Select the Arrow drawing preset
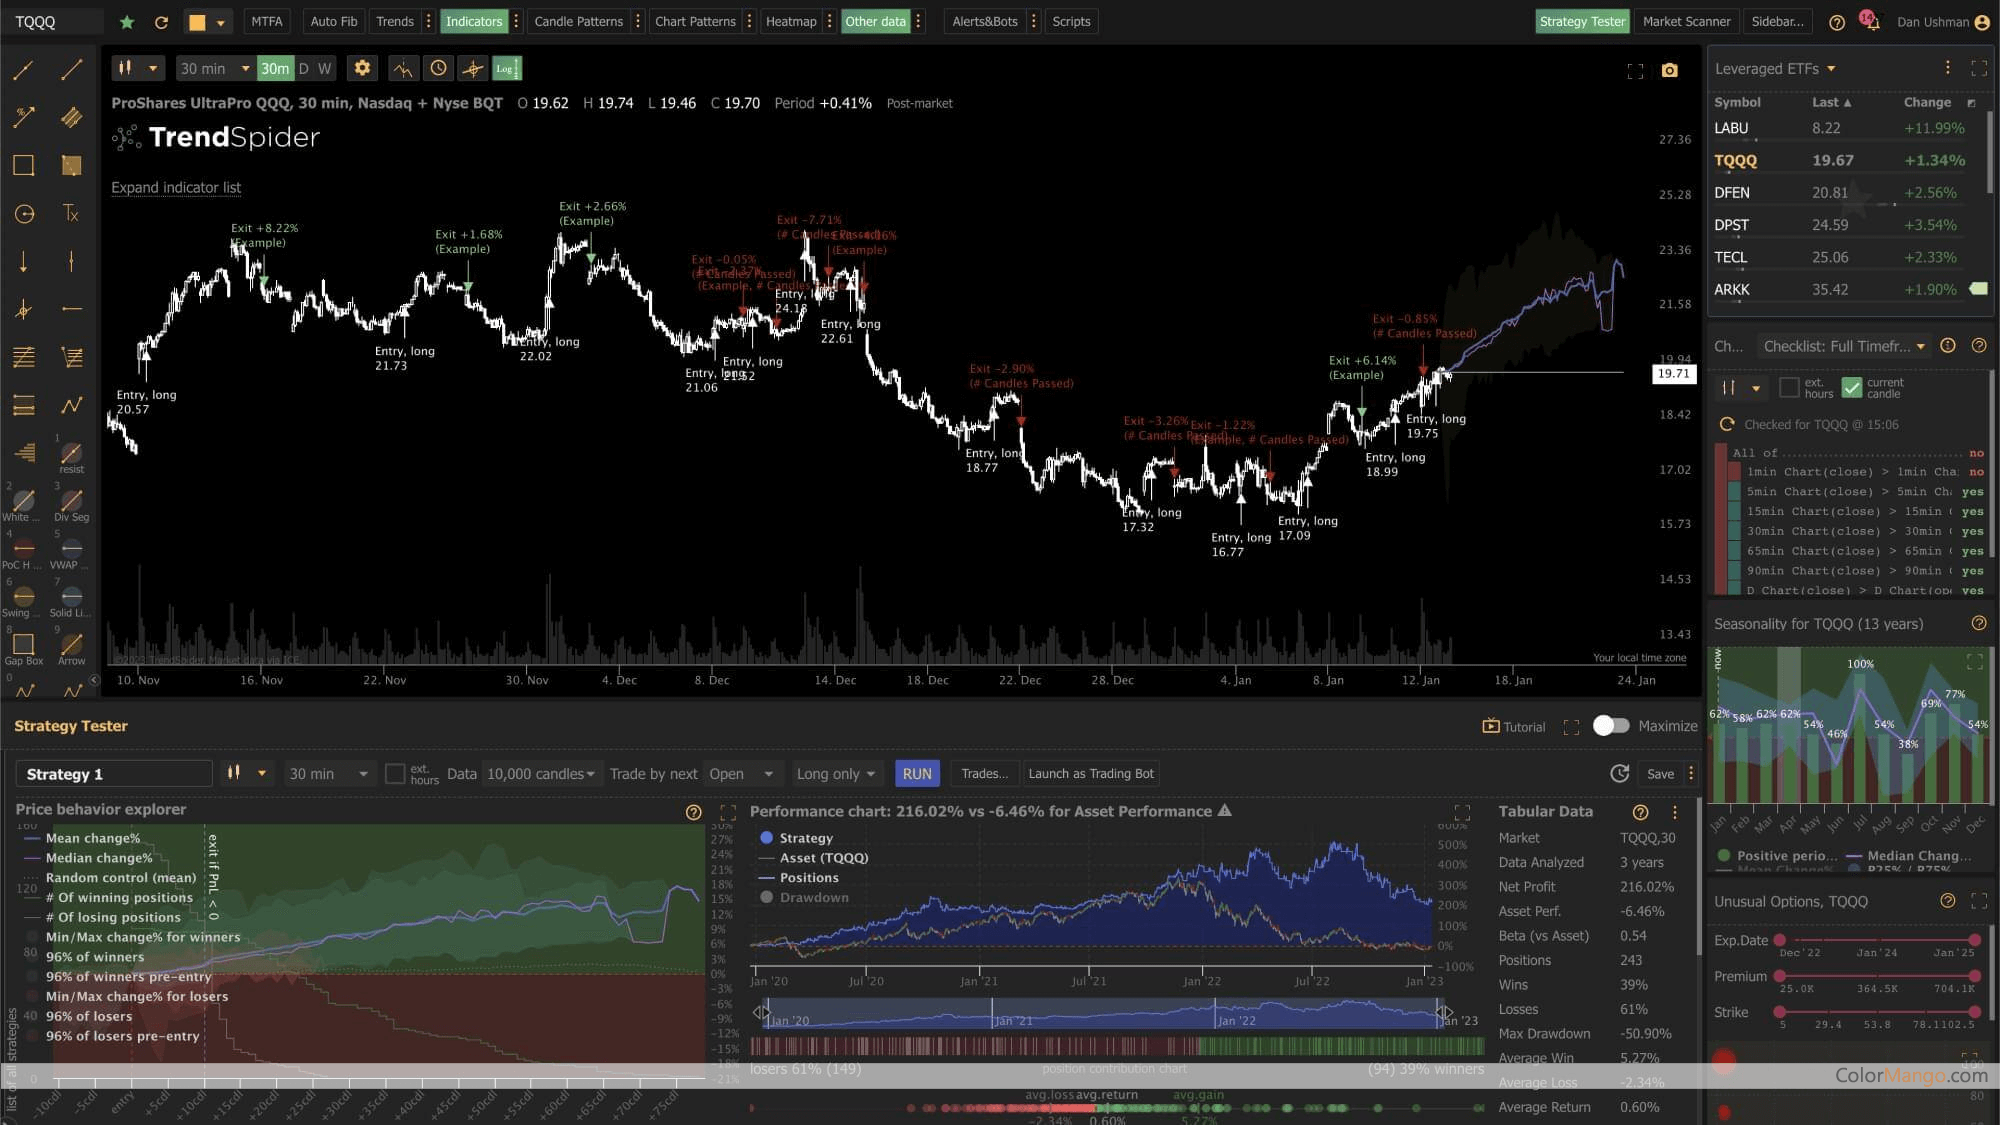This screenshot has width=2000, height=1125. point(71,645)
